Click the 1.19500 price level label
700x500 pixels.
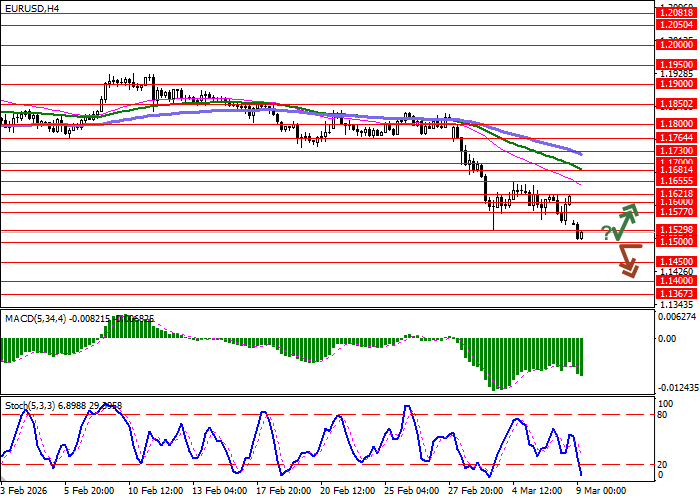point(676,65)
